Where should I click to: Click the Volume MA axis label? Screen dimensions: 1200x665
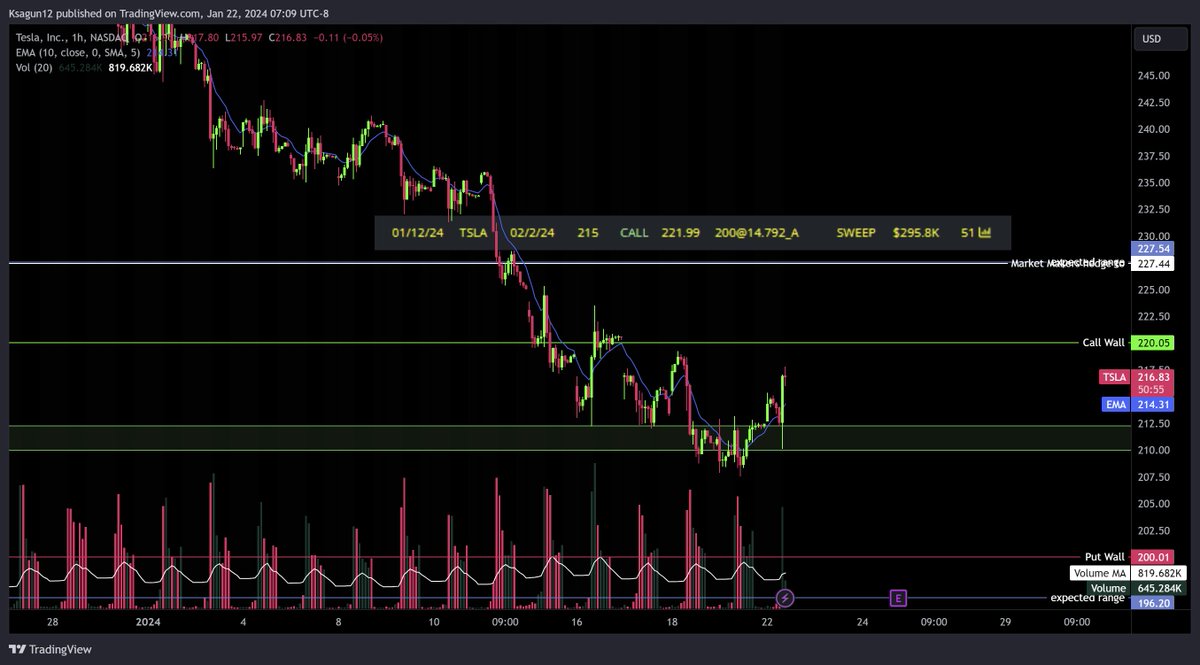click(1098, 573)
